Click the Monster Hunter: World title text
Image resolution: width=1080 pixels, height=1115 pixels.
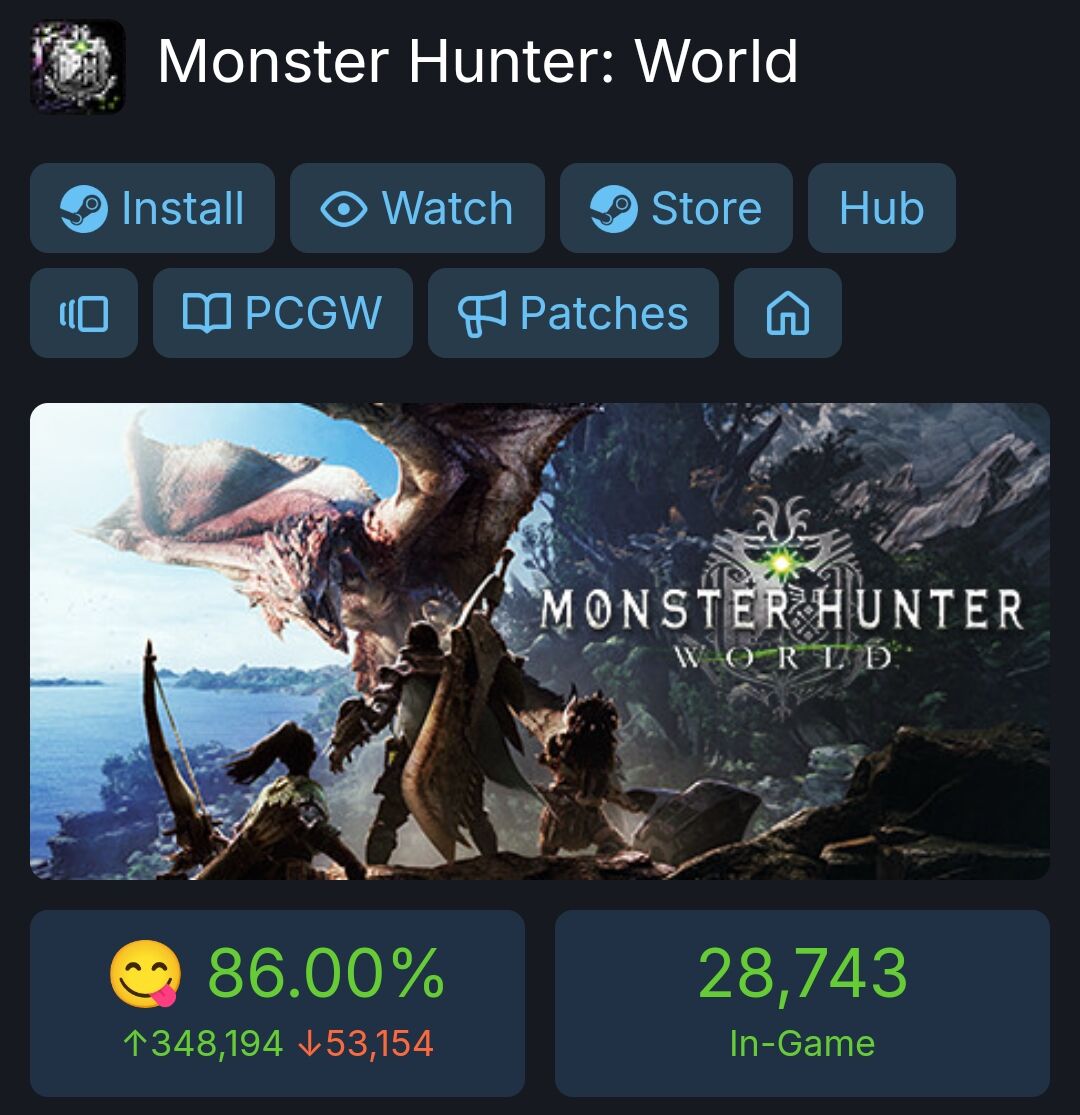(x=478, y=61)
